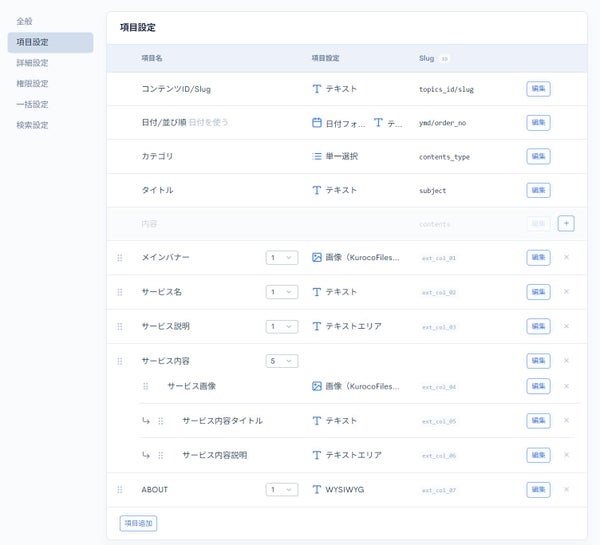Delete the サービス内容タイトル item with X
The image size is (600, 545).
[x=567, y=420]
